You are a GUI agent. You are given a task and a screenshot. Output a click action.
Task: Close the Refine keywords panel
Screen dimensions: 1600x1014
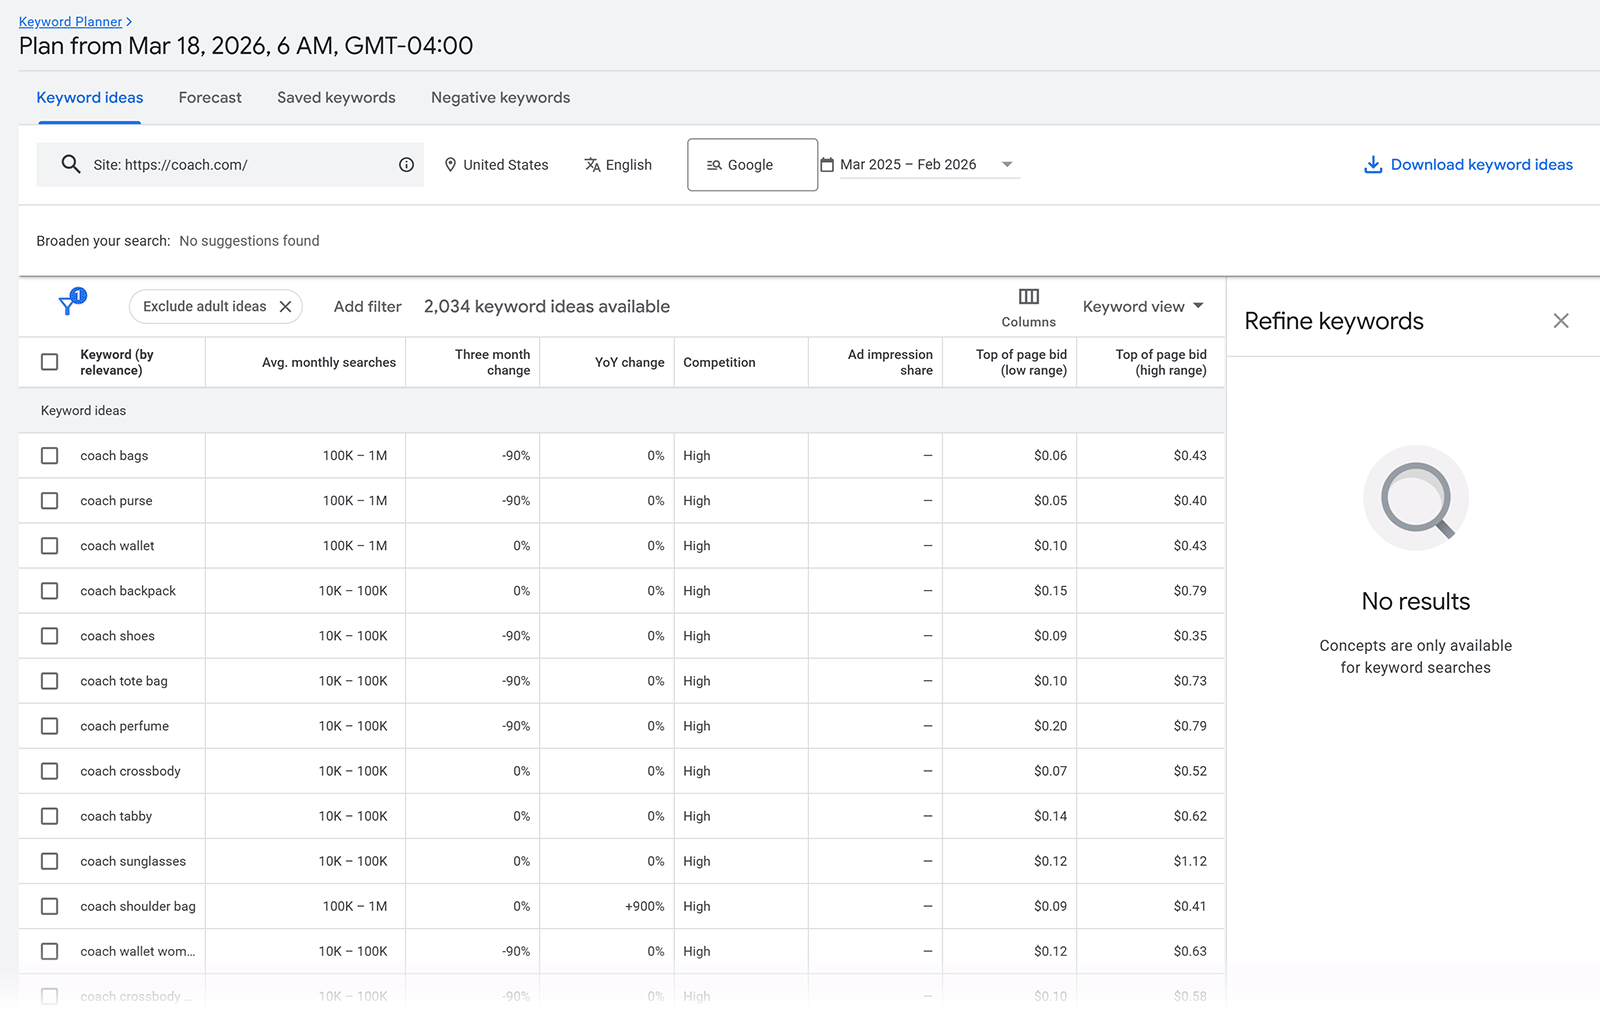click(x=1560, y=320)
